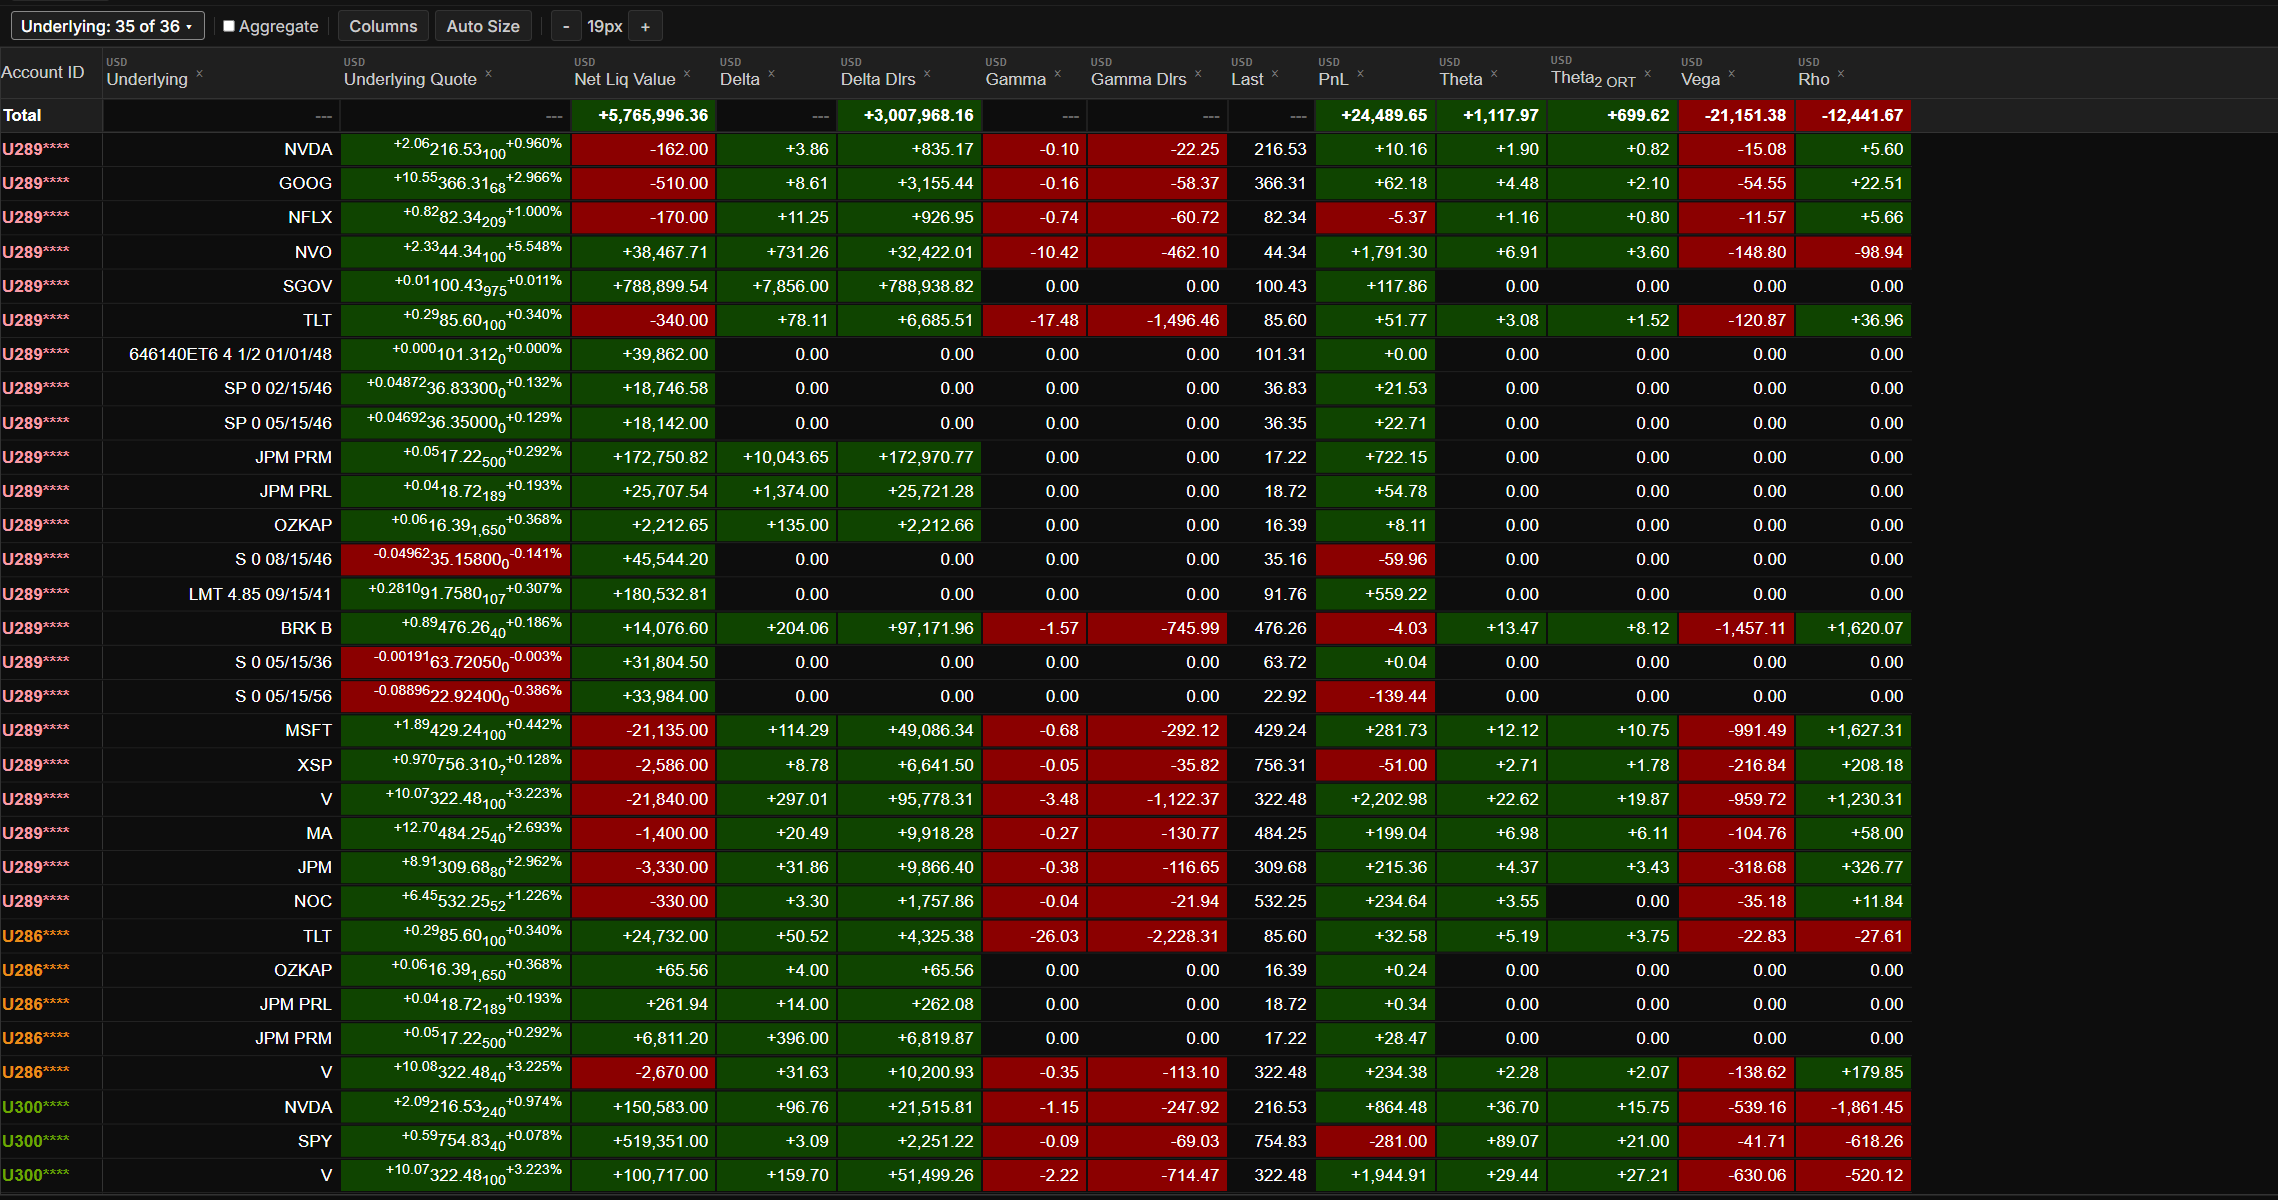This screenshot has height=1200, width=2278.
Task: Sort by the Vega column header
Action: (1701, 79)
